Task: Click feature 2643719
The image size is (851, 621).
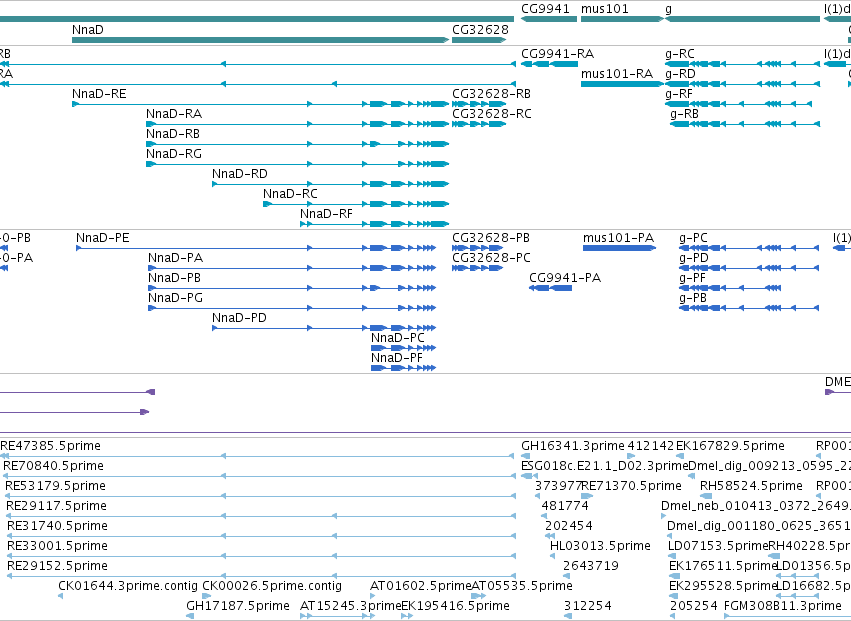Action: coord(567,576)
